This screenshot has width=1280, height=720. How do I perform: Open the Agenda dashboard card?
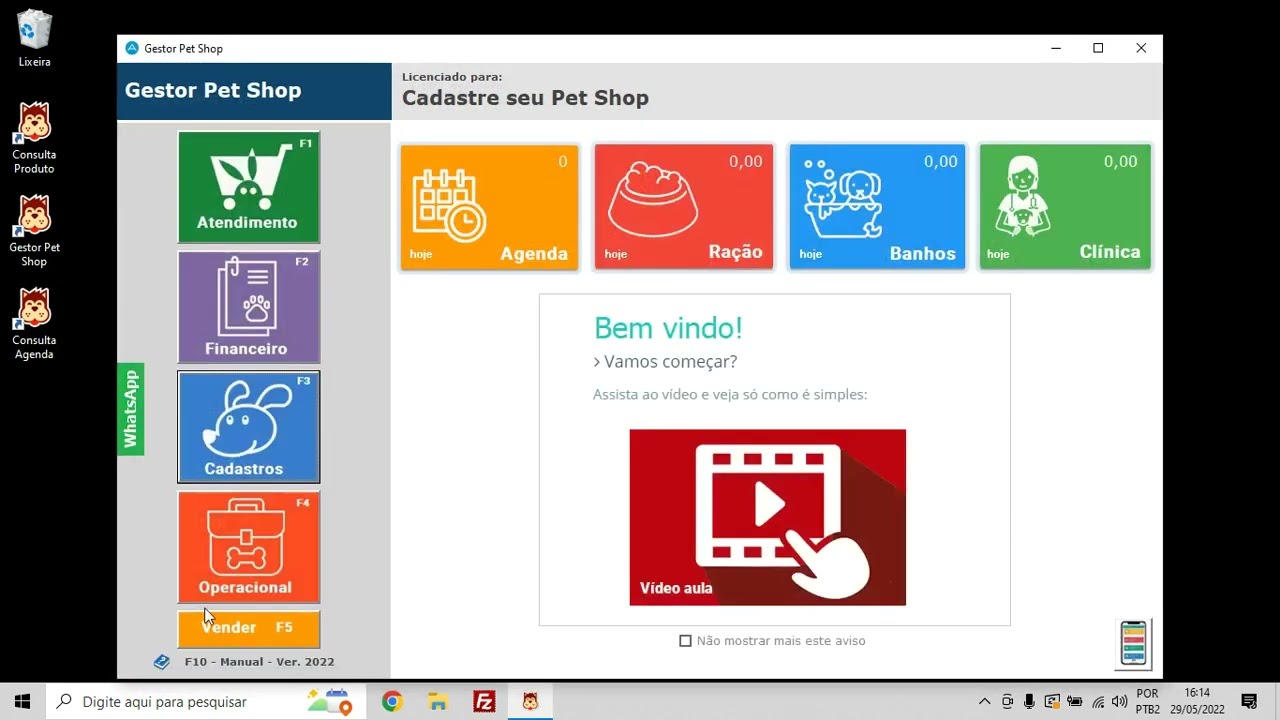(489, 207)
